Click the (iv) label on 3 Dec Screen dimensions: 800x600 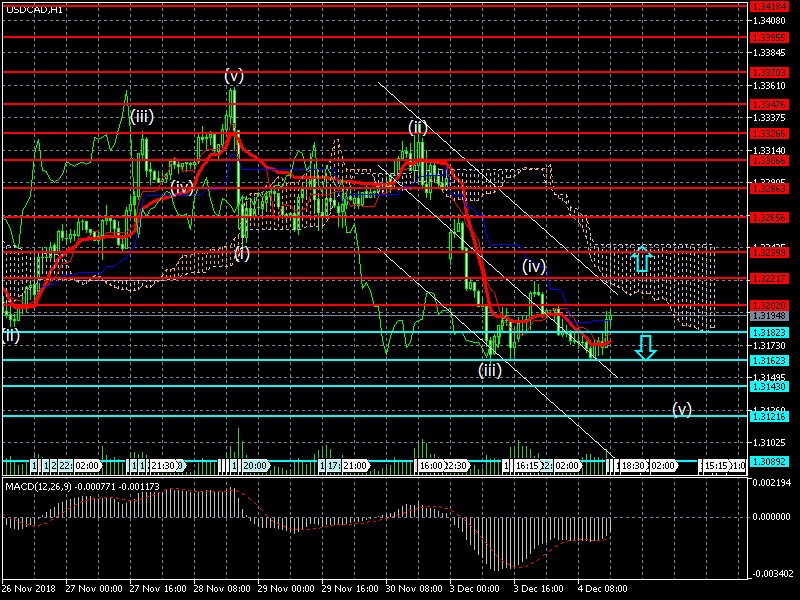(534, 266)
